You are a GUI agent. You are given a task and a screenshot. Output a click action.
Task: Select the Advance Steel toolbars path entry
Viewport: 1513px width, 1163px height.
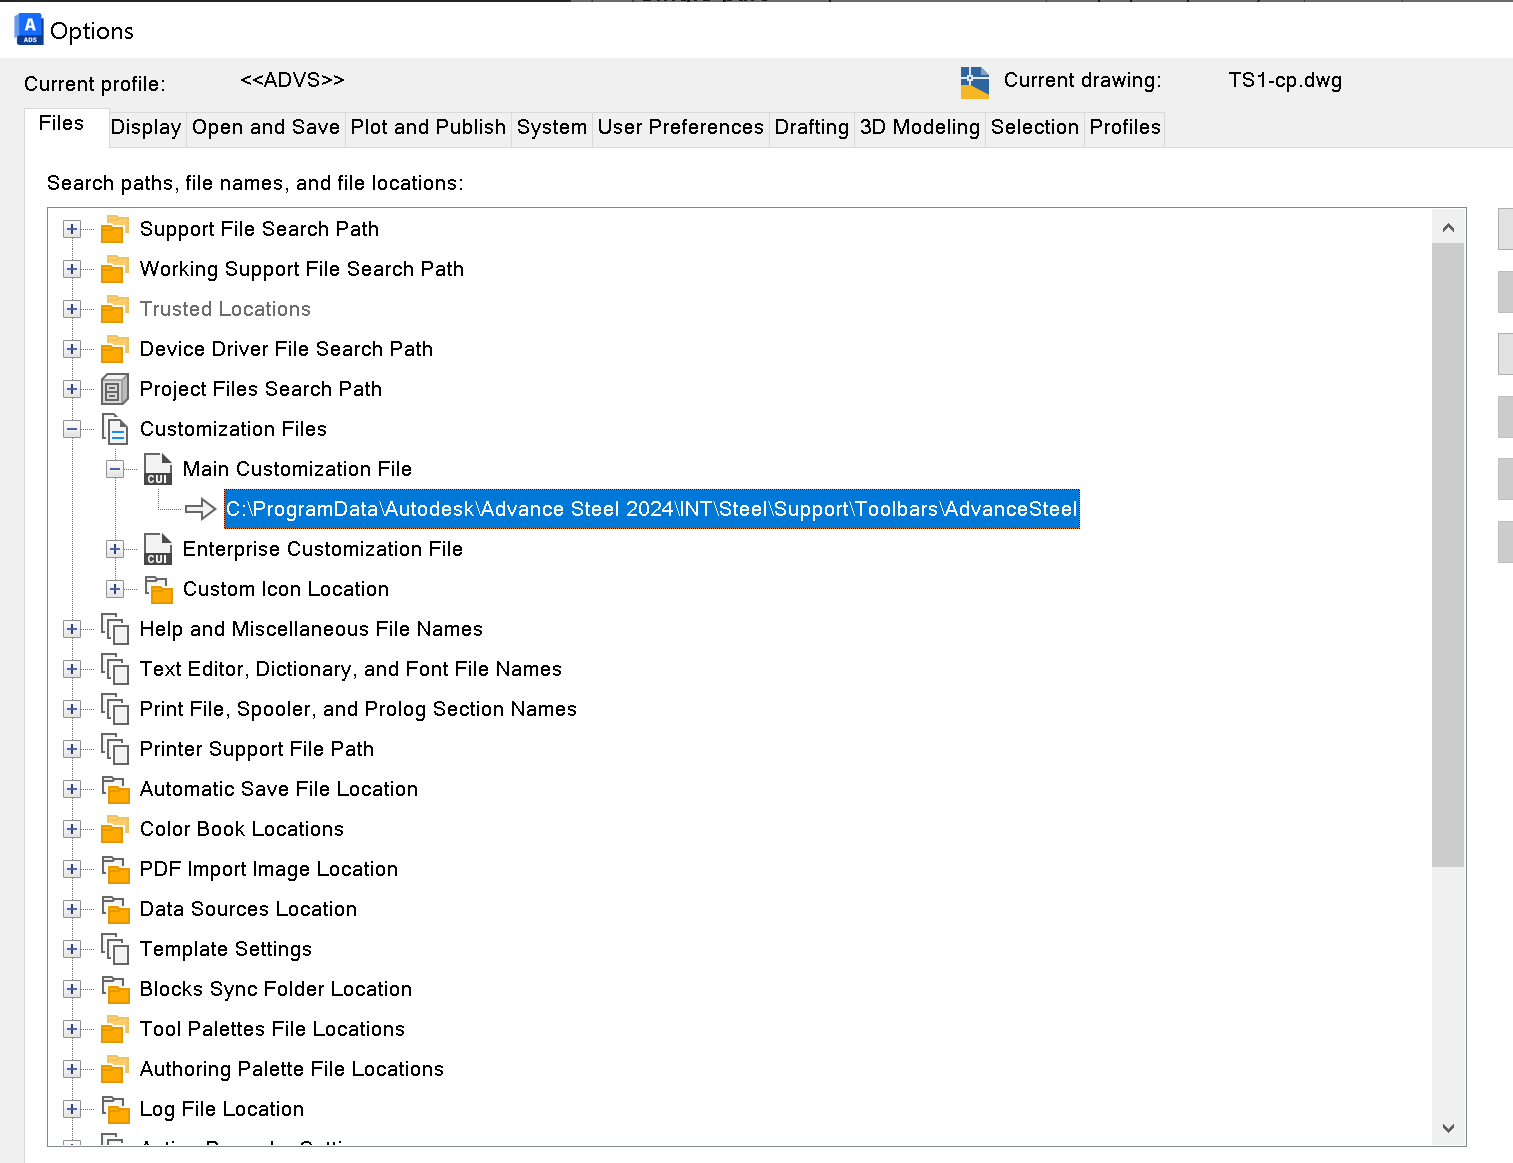point(651,509)
